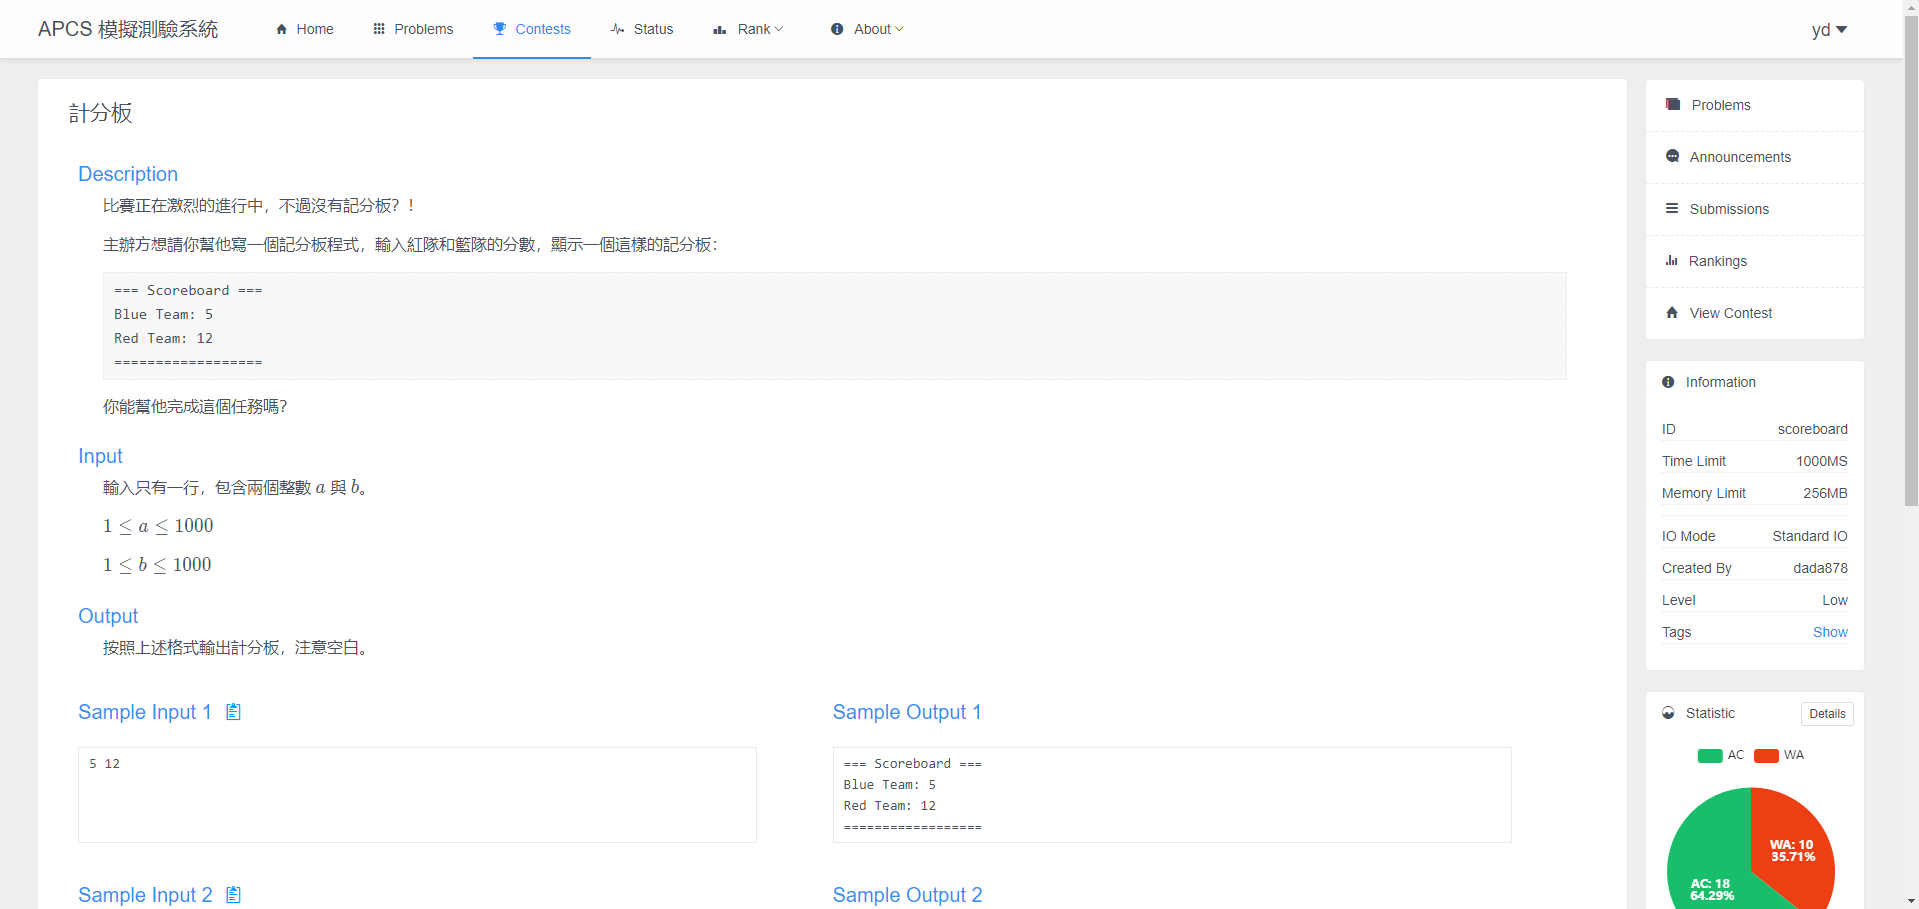Viewport: 1919px width, 909px height.
Task: Toggle the green AC legend in Statistic chart
Action: 1709,756
